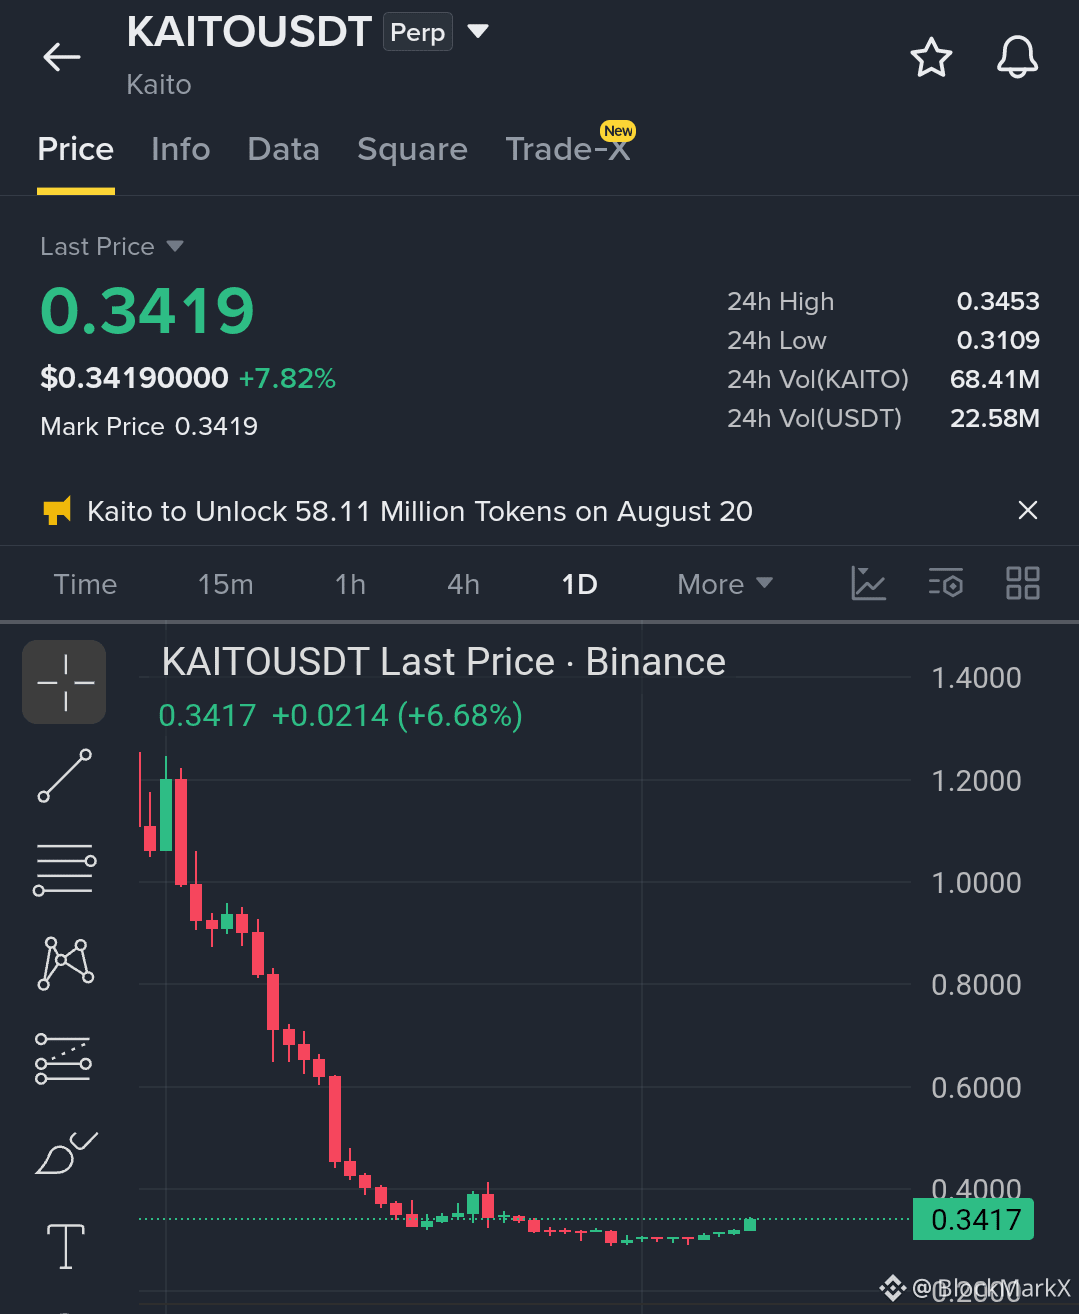Select the XABCD pattern drawing tool
Viewport: 1079px width, 1314px height.
pyautogui.click(x=66, y=963)
